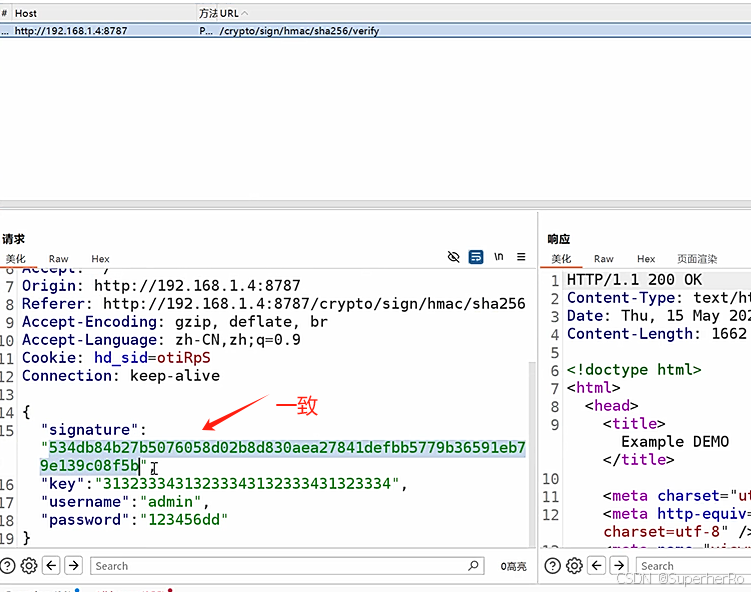Image resolution: width=751 pixels, height=592 pixels.
Task: Click back arrow under response panel
Action: click(596, 566)
